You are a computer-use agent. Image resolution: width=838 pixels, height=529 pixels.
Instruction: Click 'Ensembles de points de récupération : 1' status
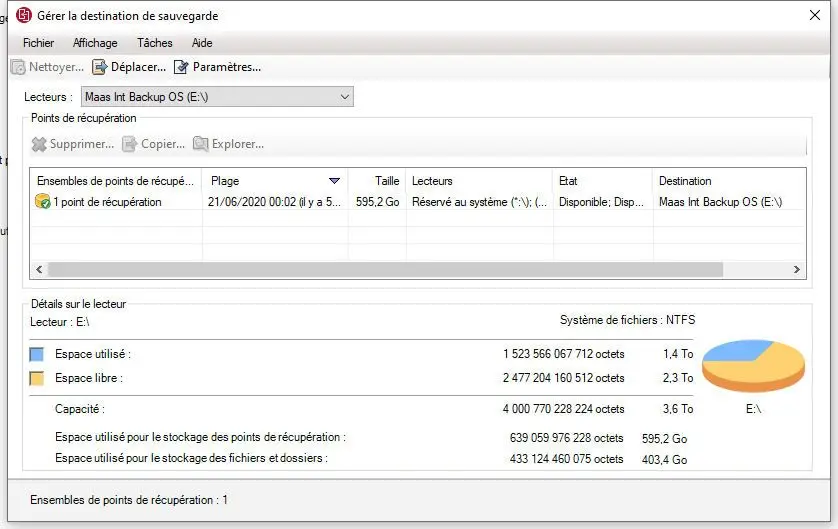129,500
